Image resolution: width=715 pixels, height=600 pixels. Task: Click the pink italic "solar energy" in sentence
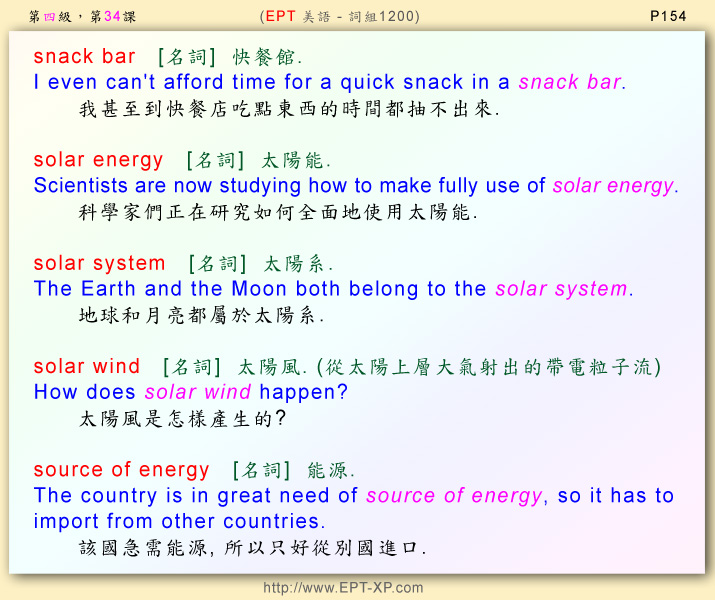point(614,186)
